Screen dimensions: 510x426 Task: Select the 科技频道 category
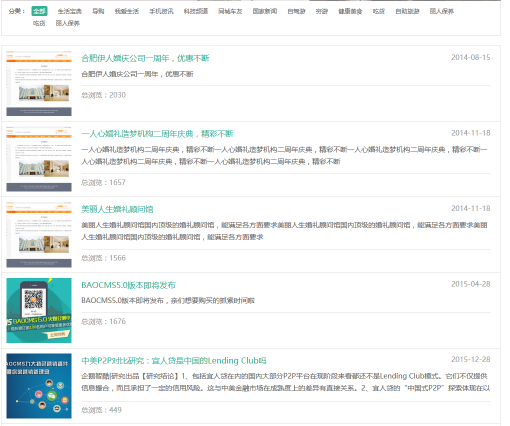coord(196,11)
